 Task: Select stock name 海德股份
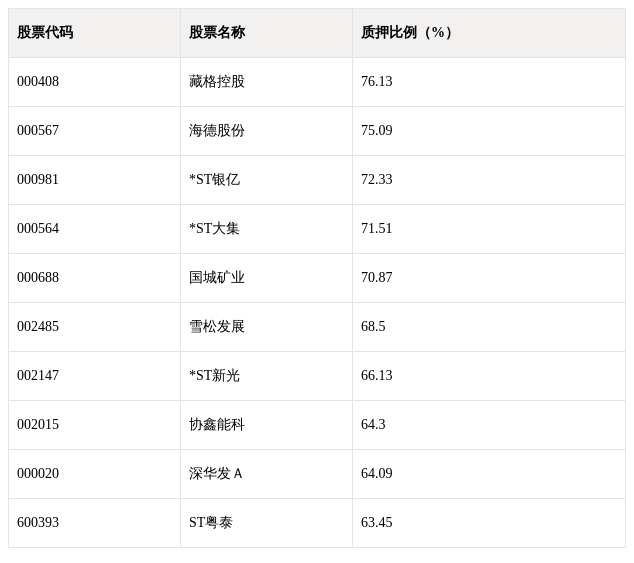pos(217,130)
